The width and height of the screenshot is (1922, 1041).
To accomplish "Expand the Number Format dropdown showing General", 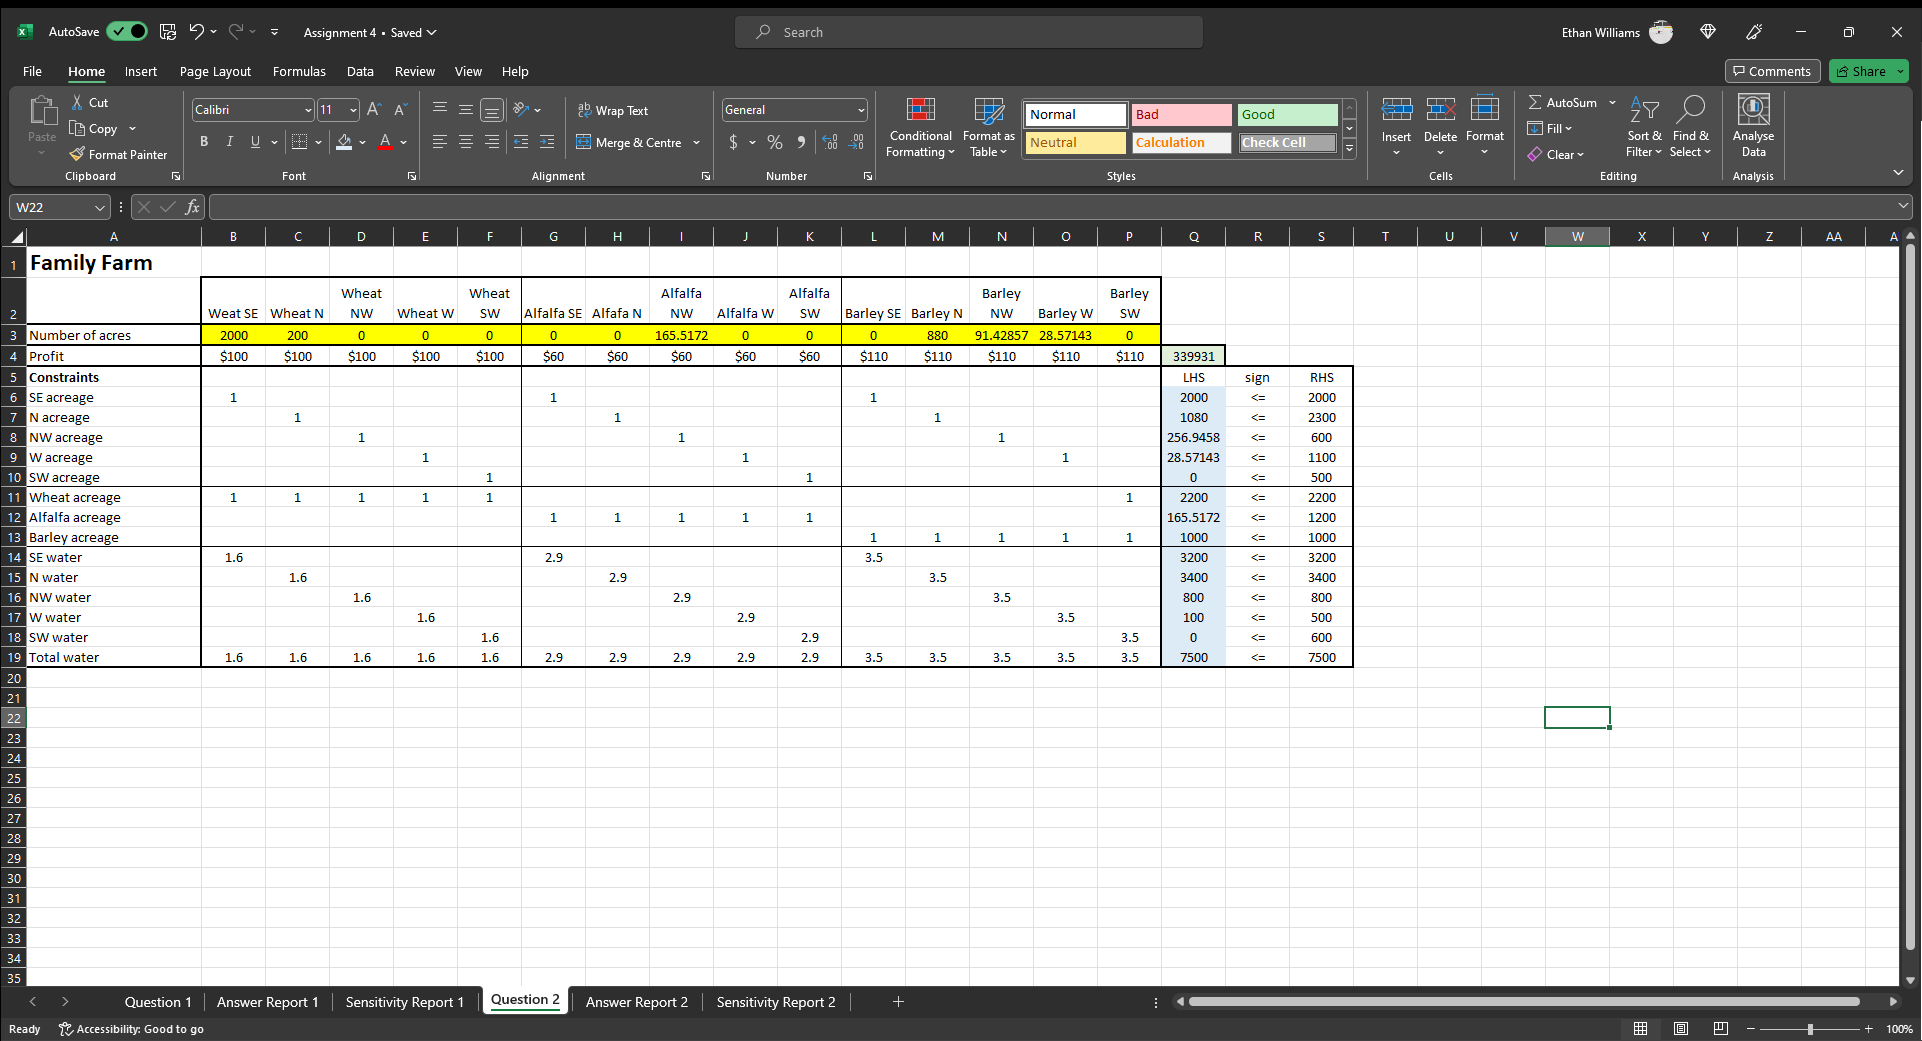I will tap(860, 110).
